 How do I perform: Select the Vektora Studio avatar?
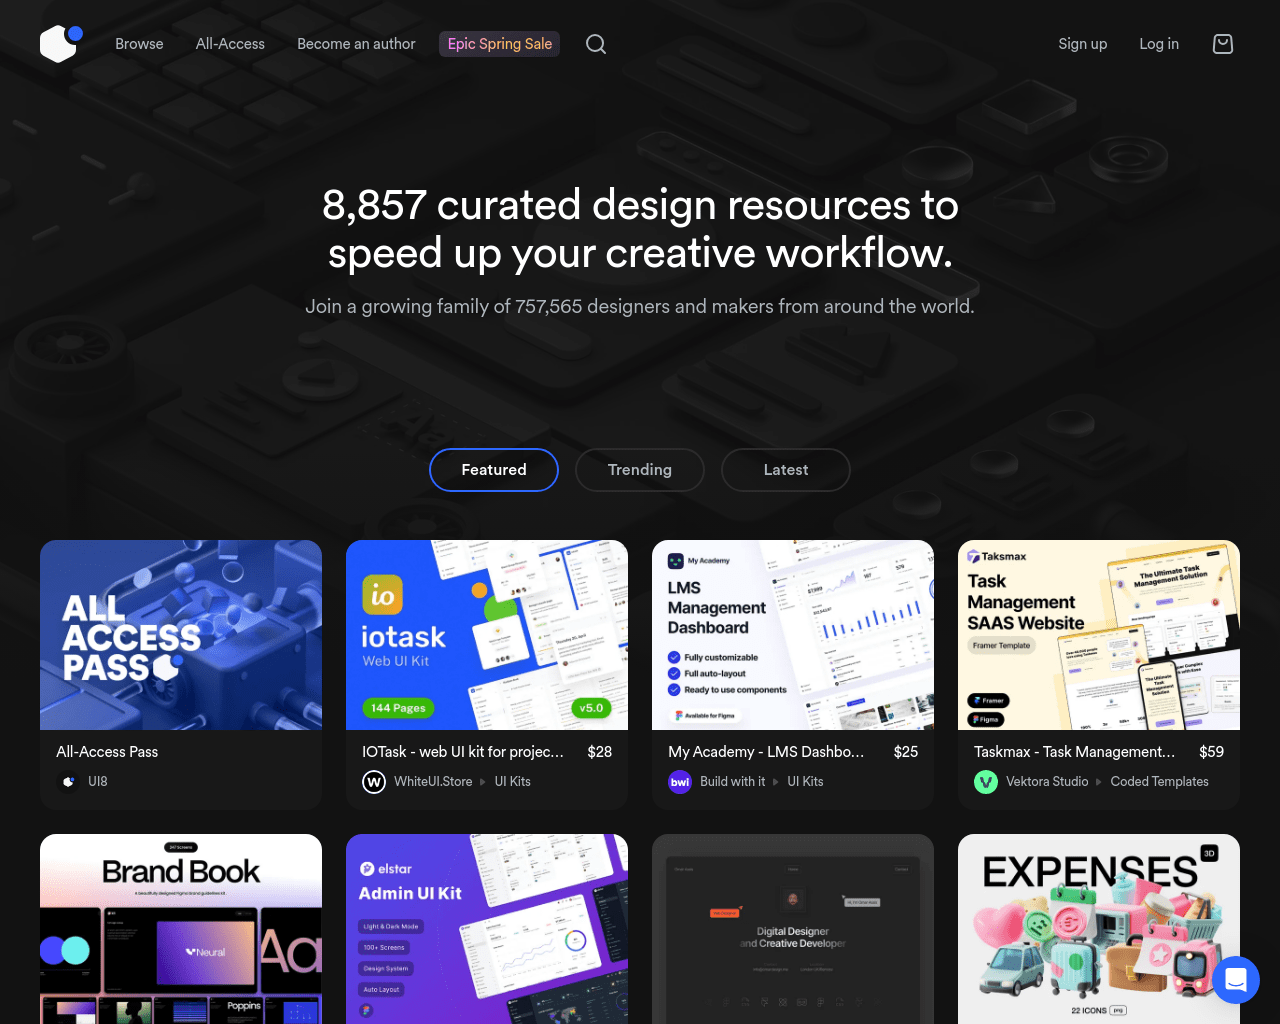pos(986,782)
